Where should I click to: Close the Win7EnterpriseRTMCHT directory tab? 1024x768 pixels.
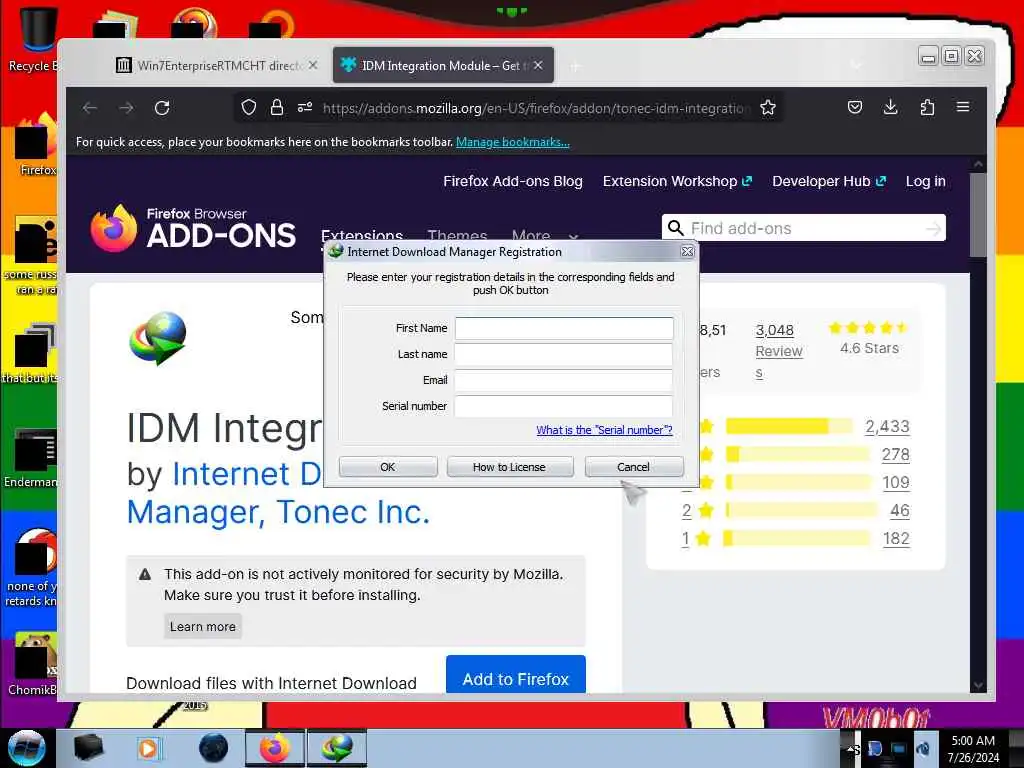313,65
